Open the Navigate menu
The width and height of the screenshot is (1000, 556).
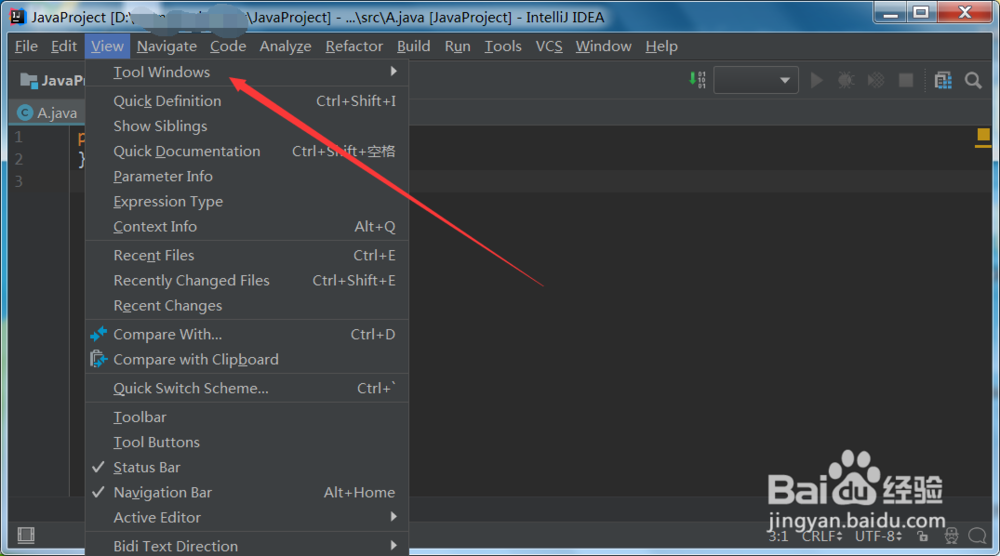click(x=166, y=46)
